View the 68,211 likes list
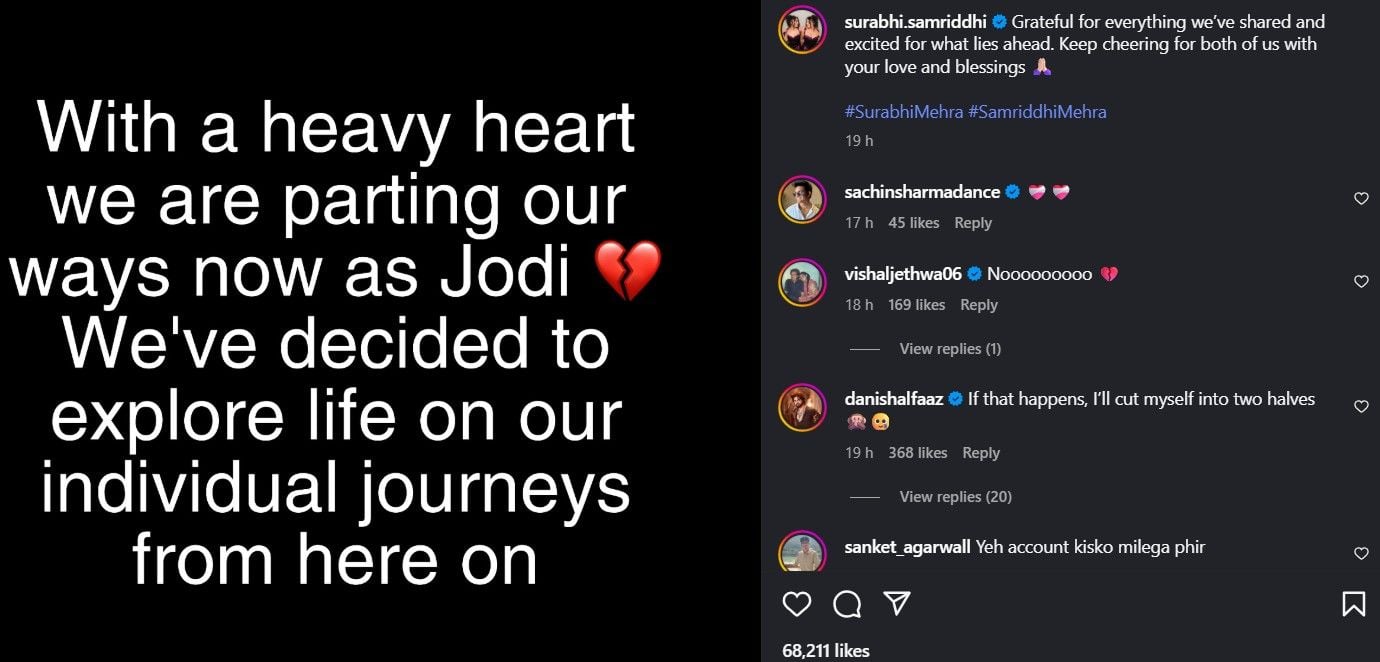 pyautogui.click(x=826, y=651)
